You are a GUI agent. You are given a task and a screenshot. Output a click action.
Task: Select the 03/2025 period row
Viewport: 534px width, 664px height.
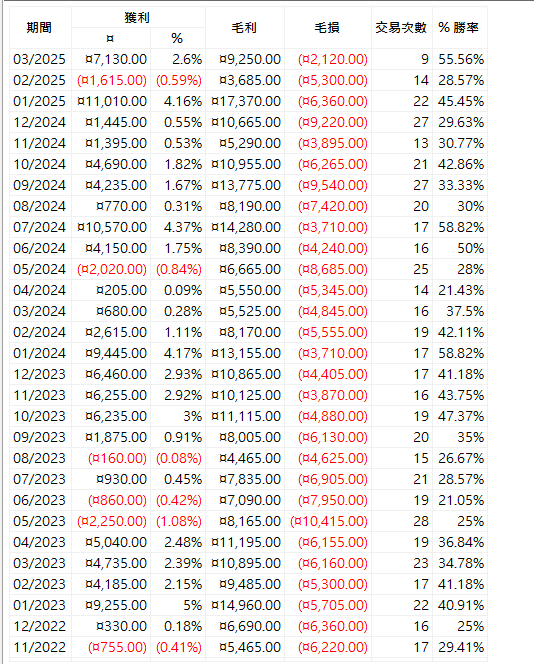[248, 59]
